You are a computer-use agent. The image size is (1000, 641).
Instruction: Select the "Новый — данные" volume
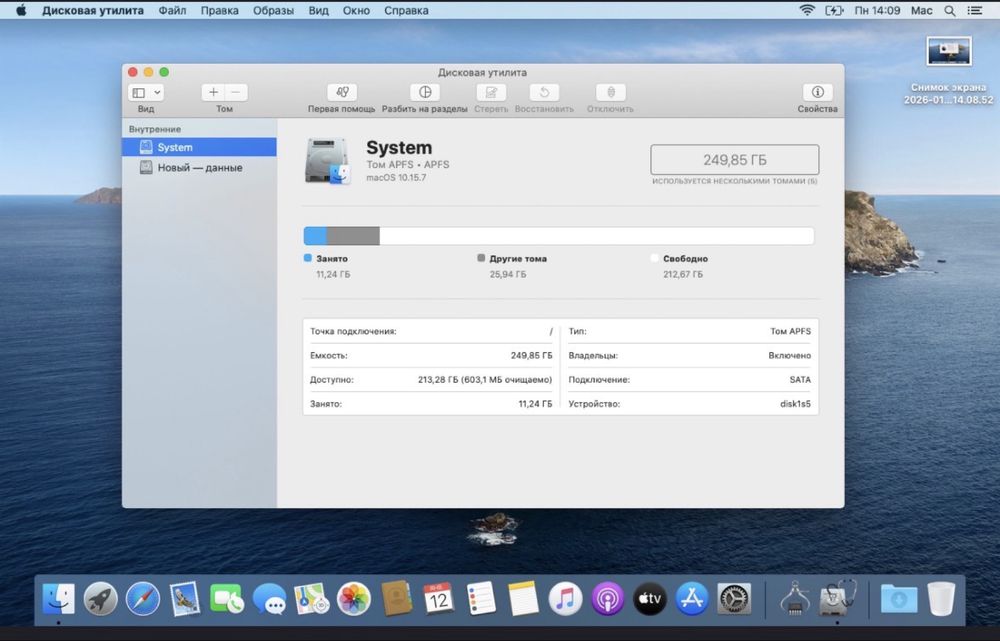point(199,168)
